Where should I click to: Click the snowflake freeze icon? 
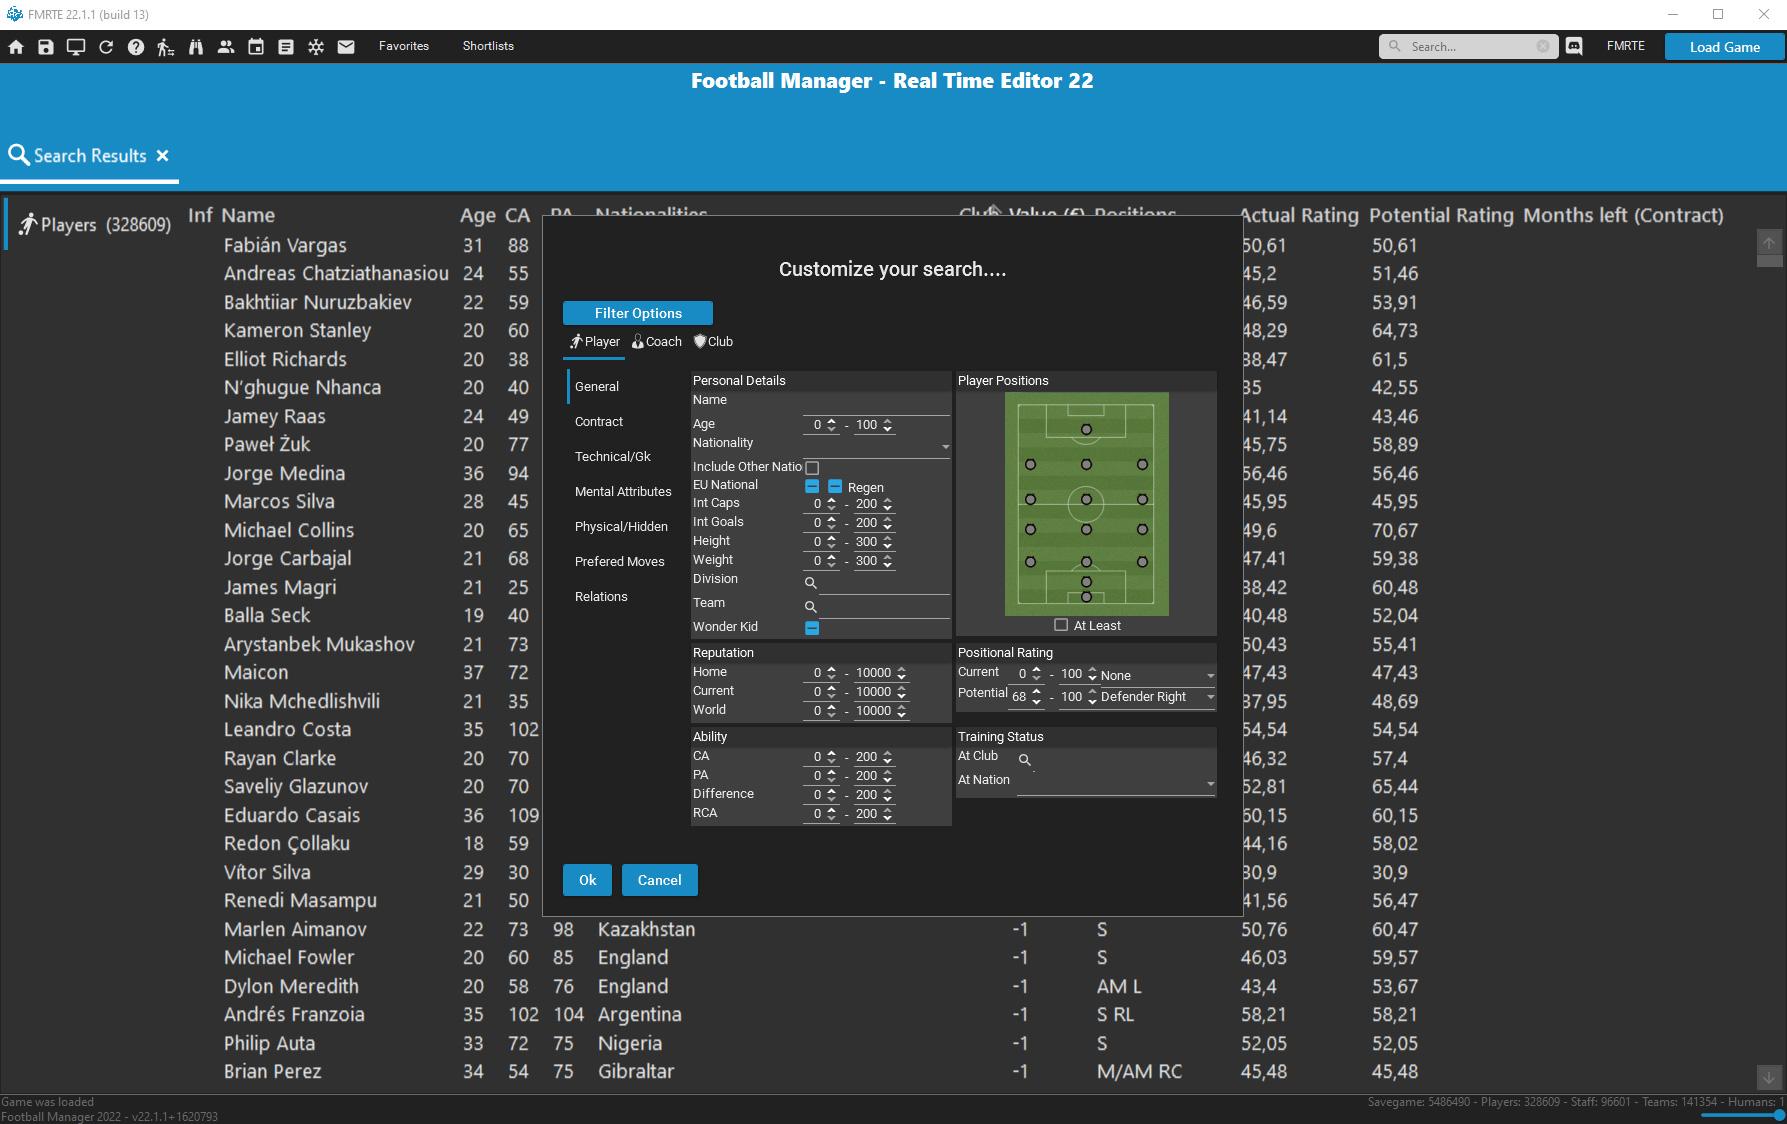[x=316, y=47]
